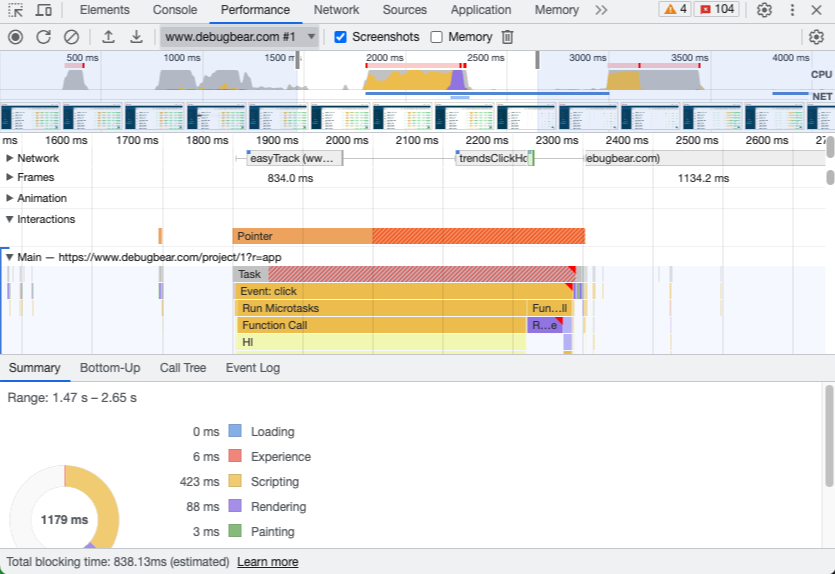Screen dimensions: 835x574
Task: Click the Learn more link
Action: tap(267, 562)
